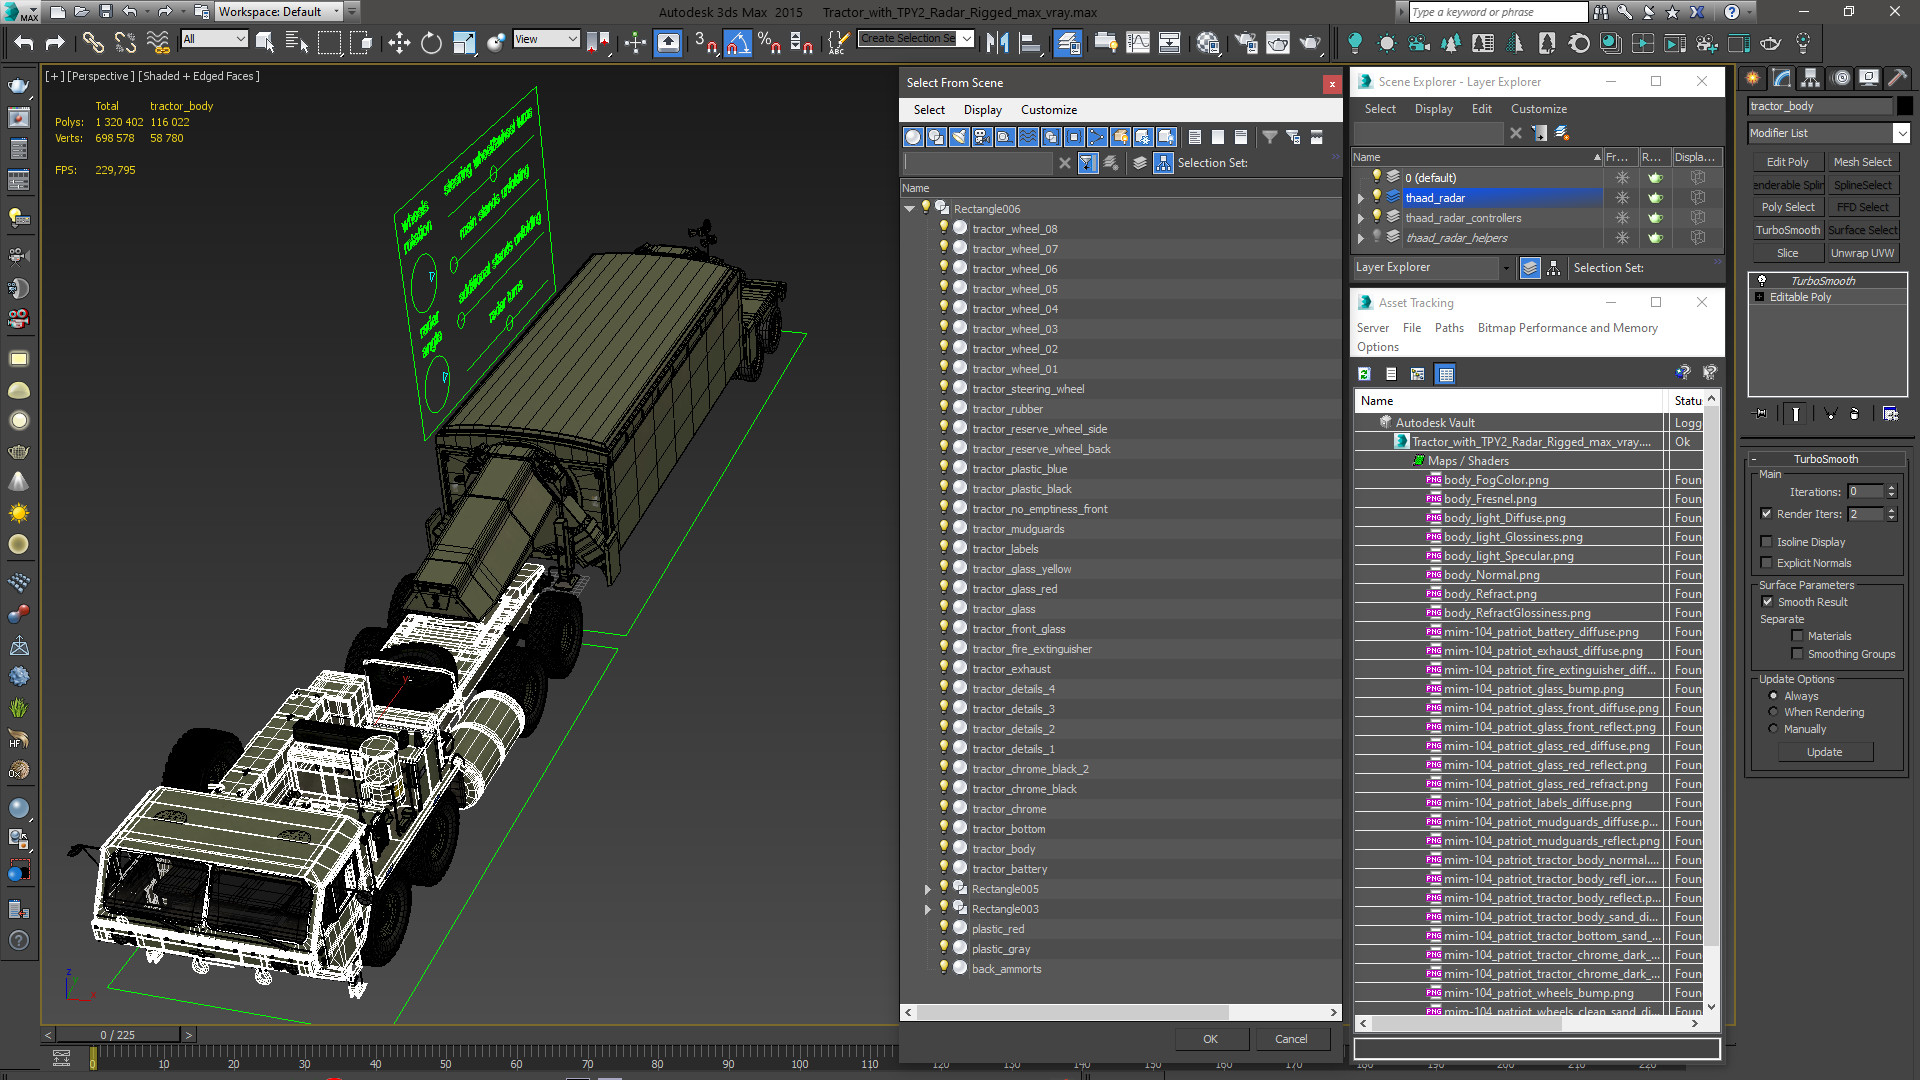Toggle Render Iters checkbox
This screenshot has height=1080, width=1920.
coord(1766,514)
